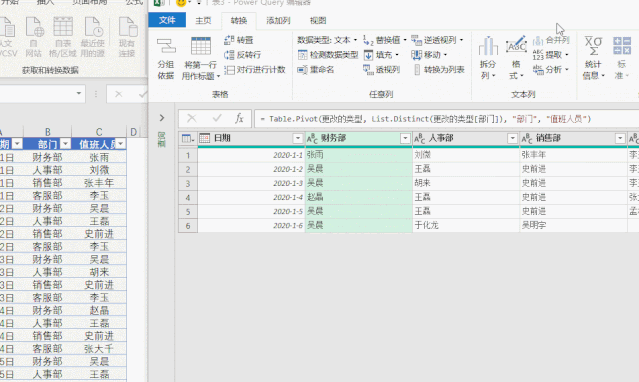
Task: Open the 数据类型: 文本 dropdown
Action: (x=327, y=40)
